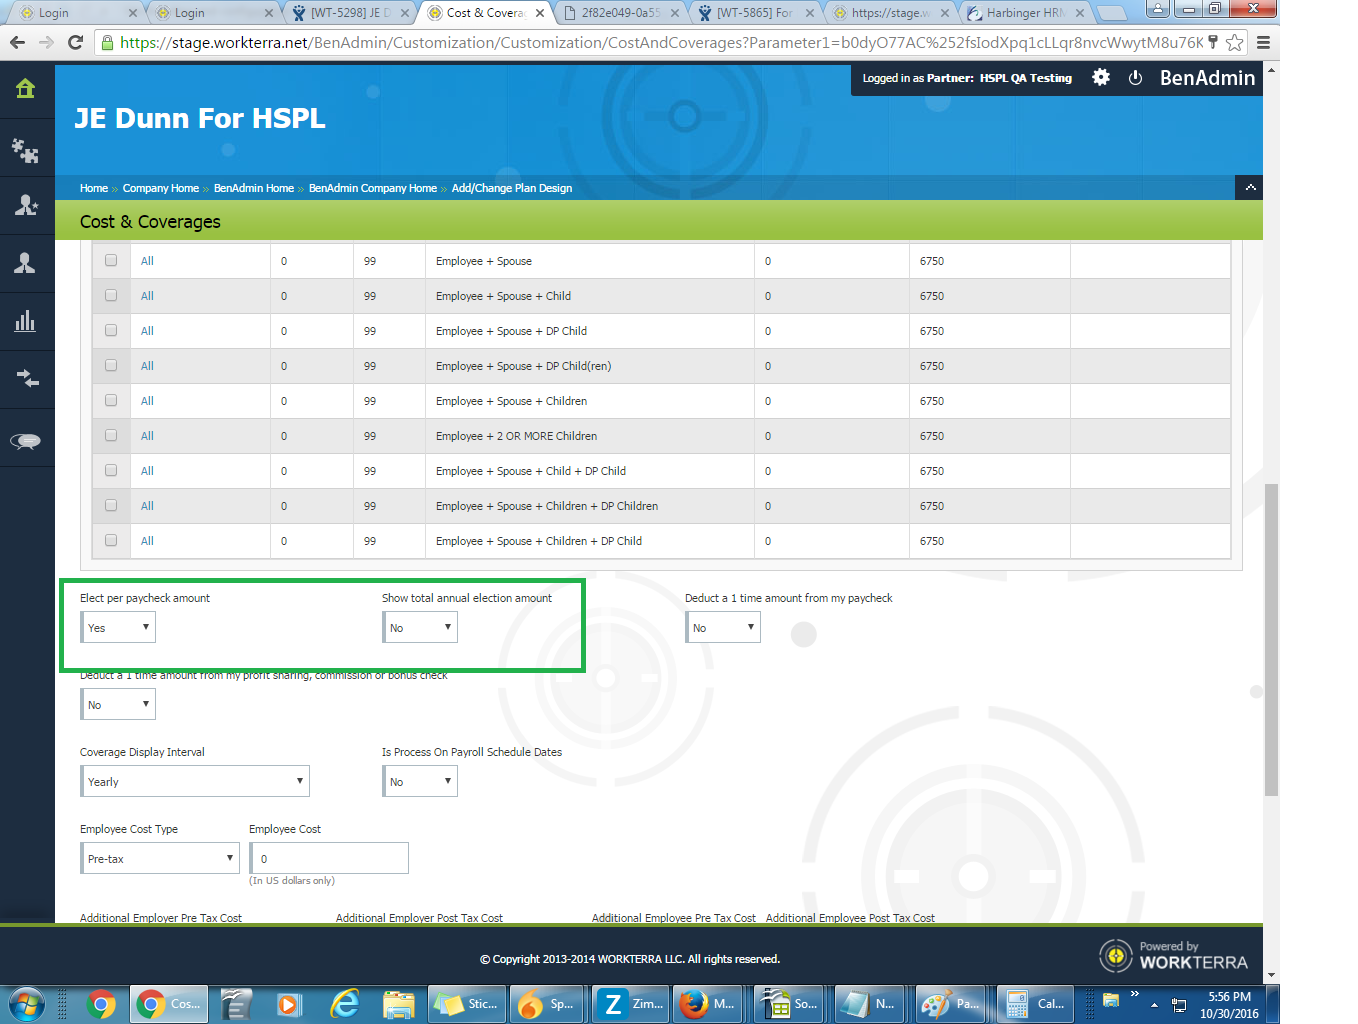Select checkbox for Employee + Spouse + Children row
Viewport: 1358px width, 1024px height.
point(111,401)
